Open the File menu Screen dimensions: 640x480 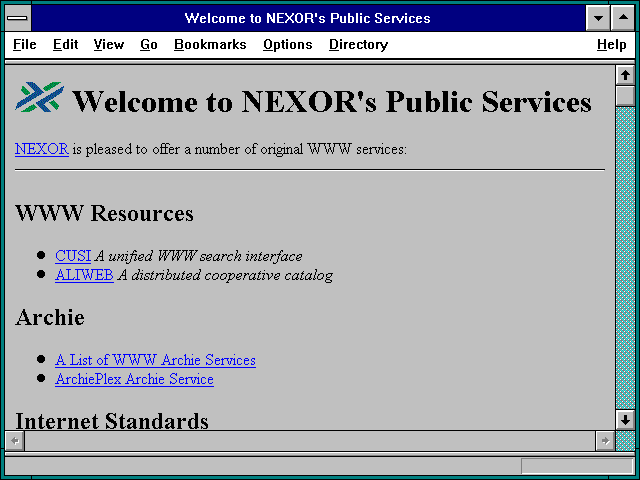24,44
